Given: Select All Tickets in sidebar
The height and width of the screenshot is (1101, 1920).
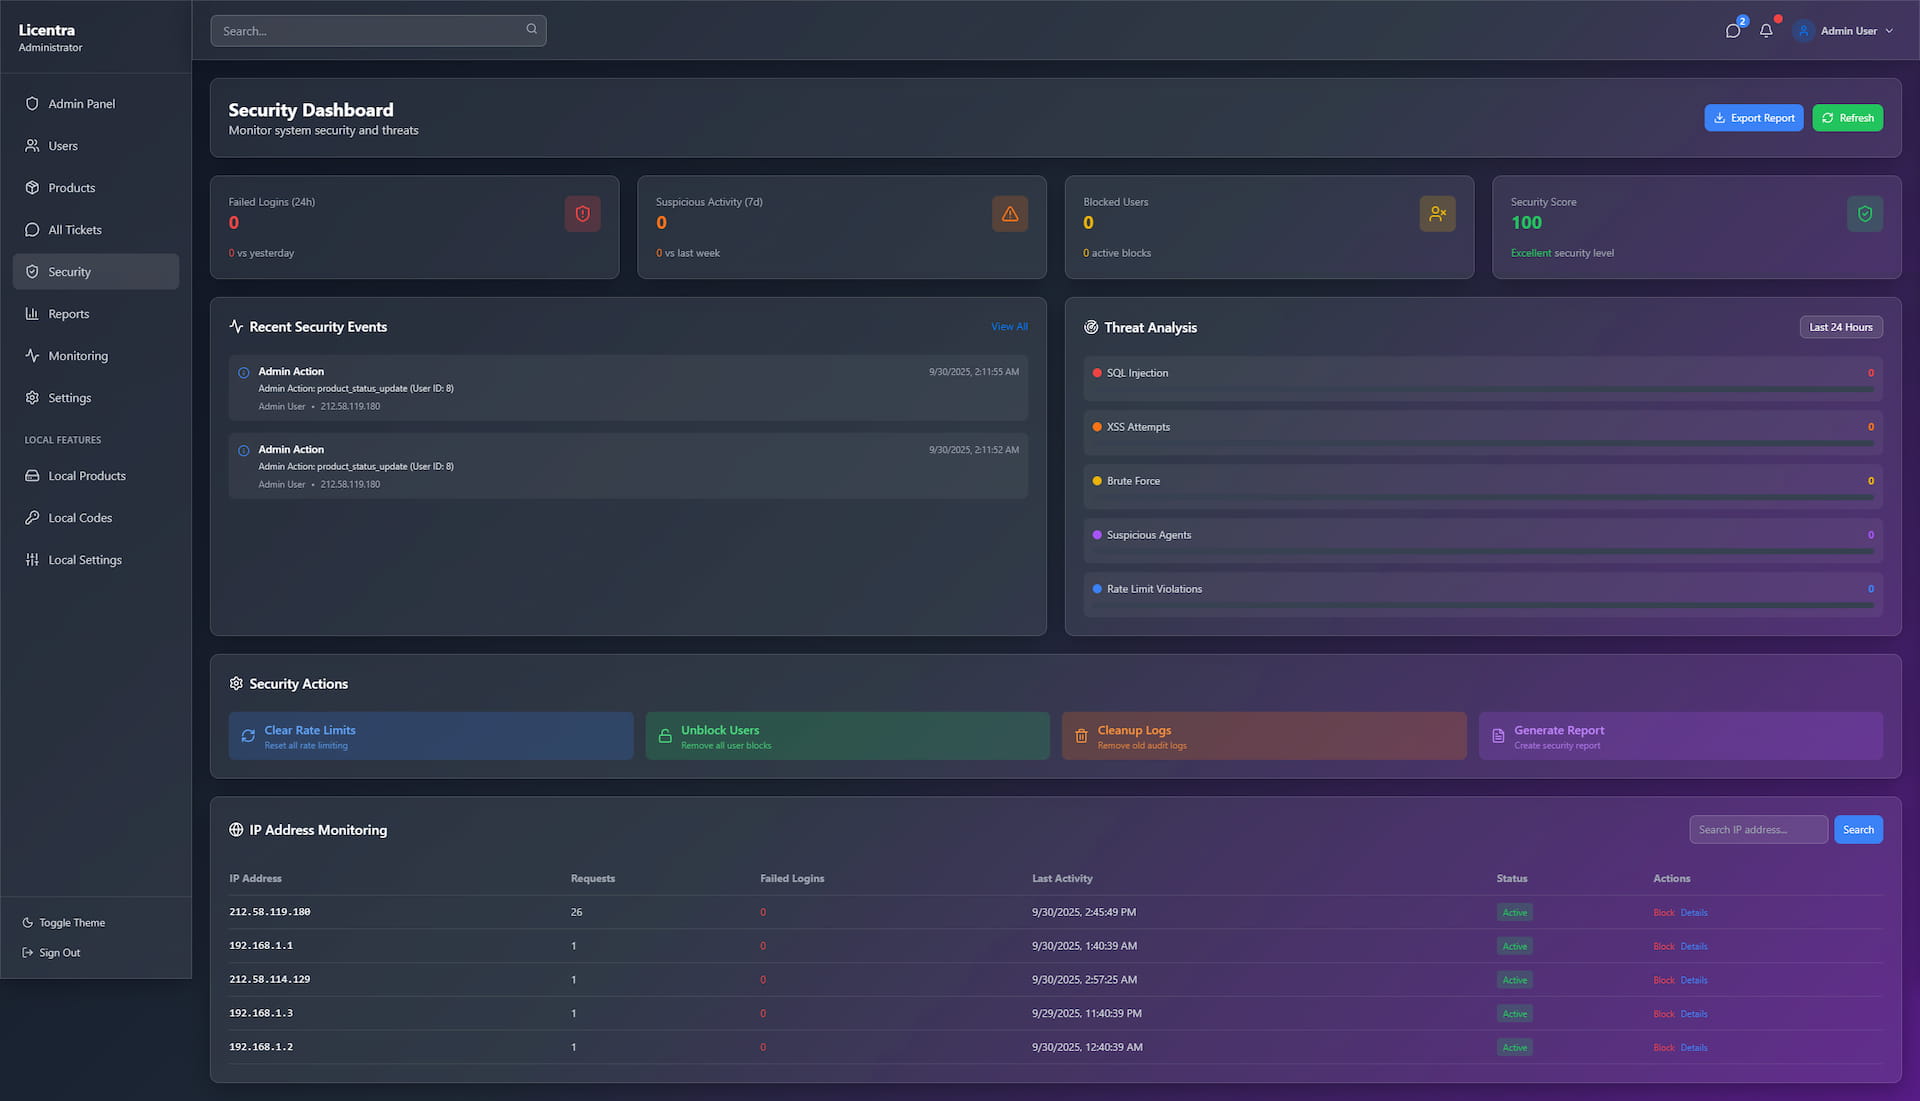Looking at the screenshot, I should [75, 230].
